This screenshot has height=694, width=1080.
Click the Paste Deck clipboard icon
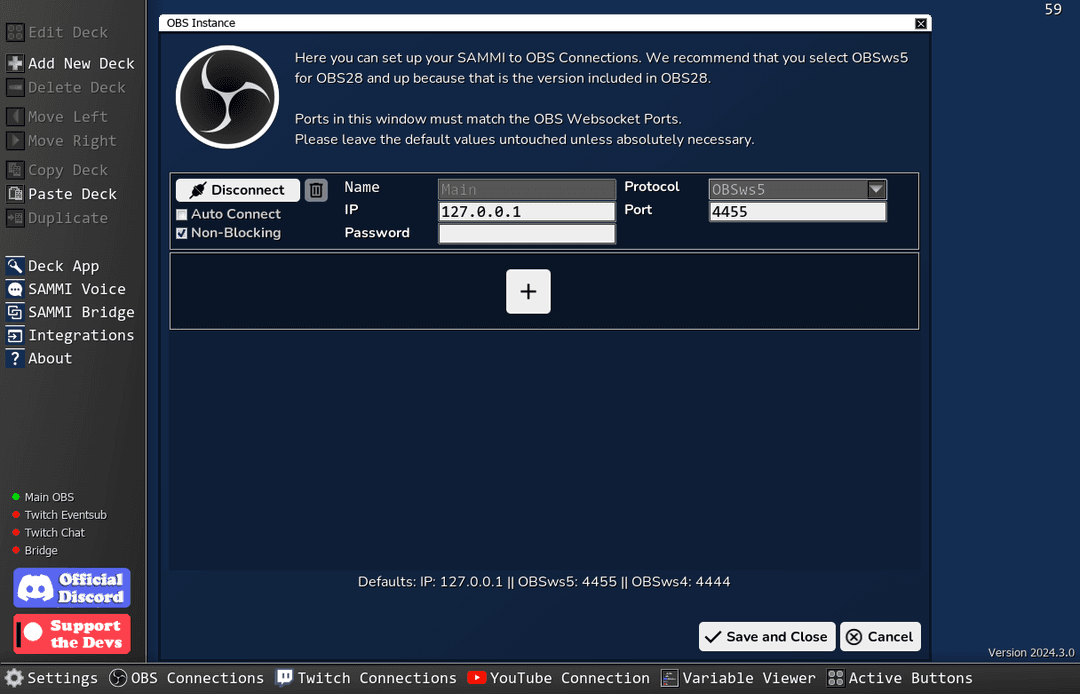click(15, 194)
